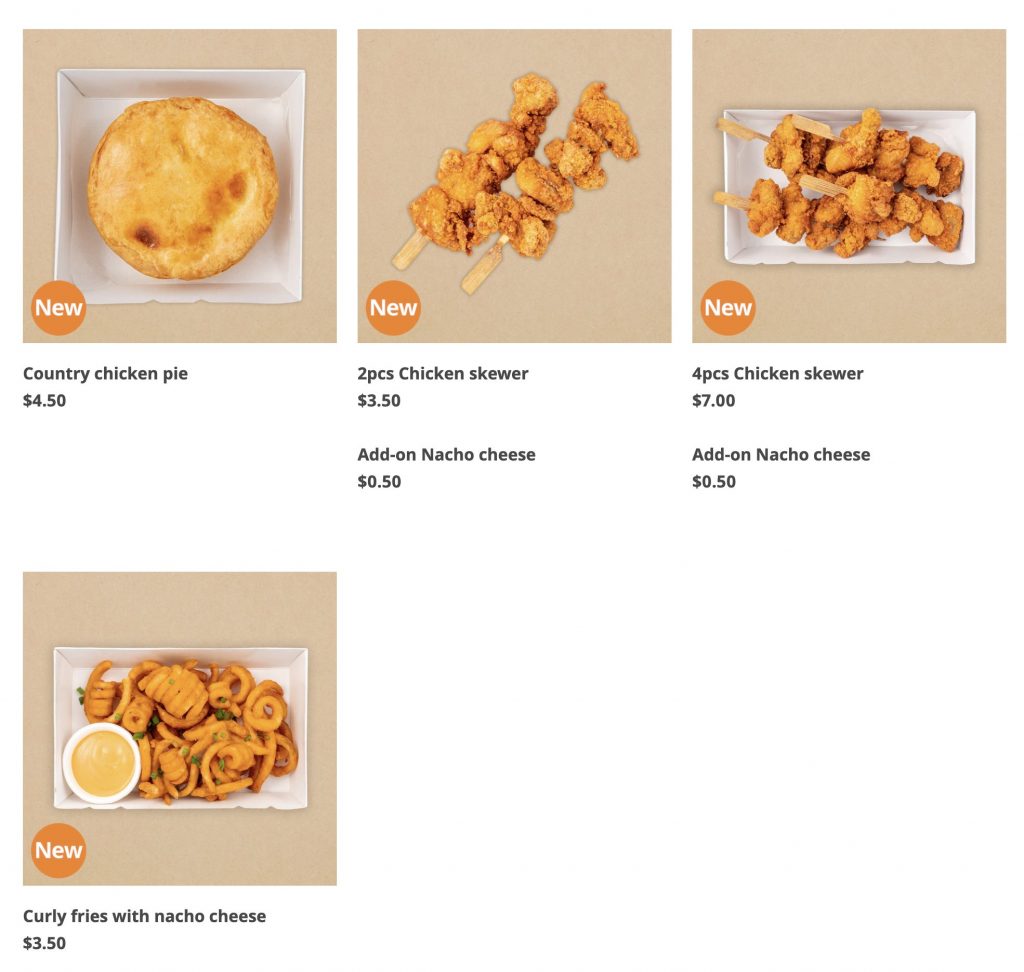Viewport: 1024px width, 972px height.
Task: Click the New badge on Country chicken pie
Action: click(59, 308)
